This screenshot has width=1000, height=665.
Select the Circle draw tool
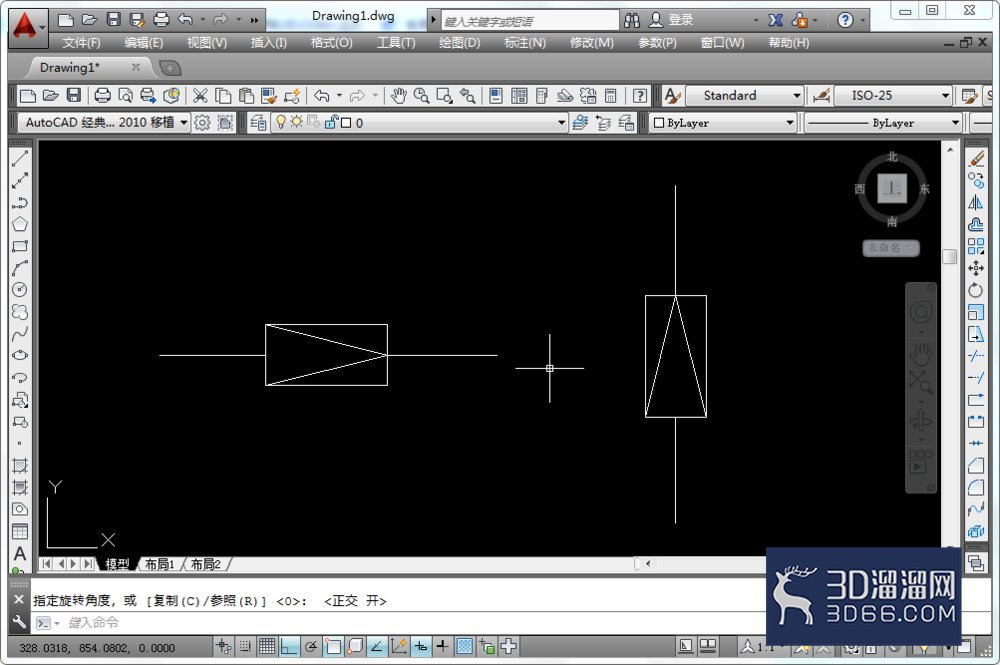point(20,289)
